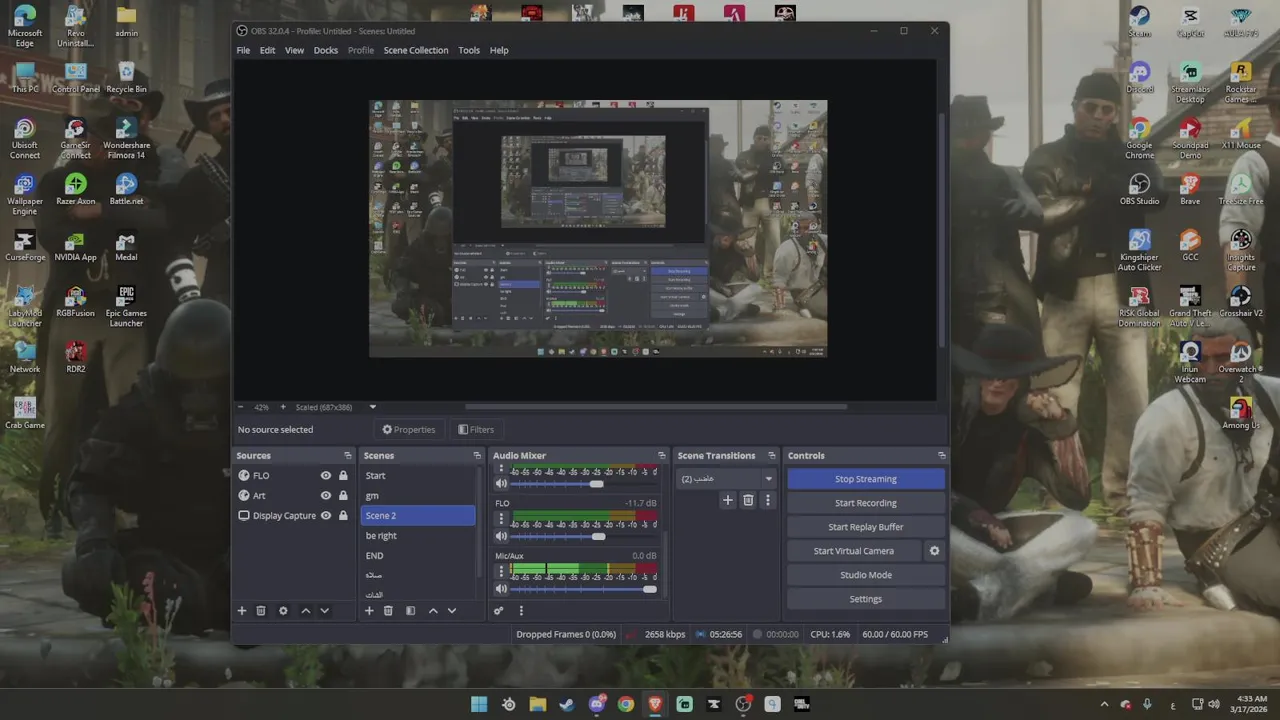Open the Audio Mixer three-dot menu at bottom
1280x720 pixels.
[521, 611]
